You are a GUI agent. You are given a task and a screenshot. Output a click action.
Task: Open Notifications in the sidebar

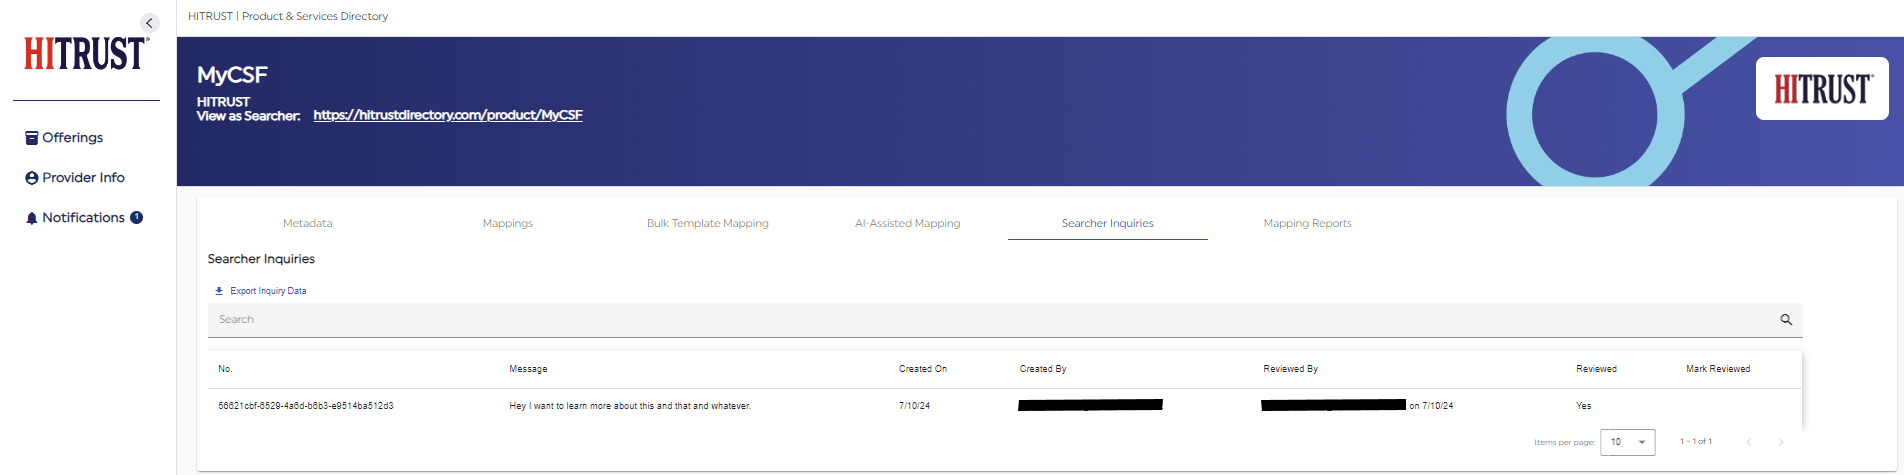tap(83, 218)
